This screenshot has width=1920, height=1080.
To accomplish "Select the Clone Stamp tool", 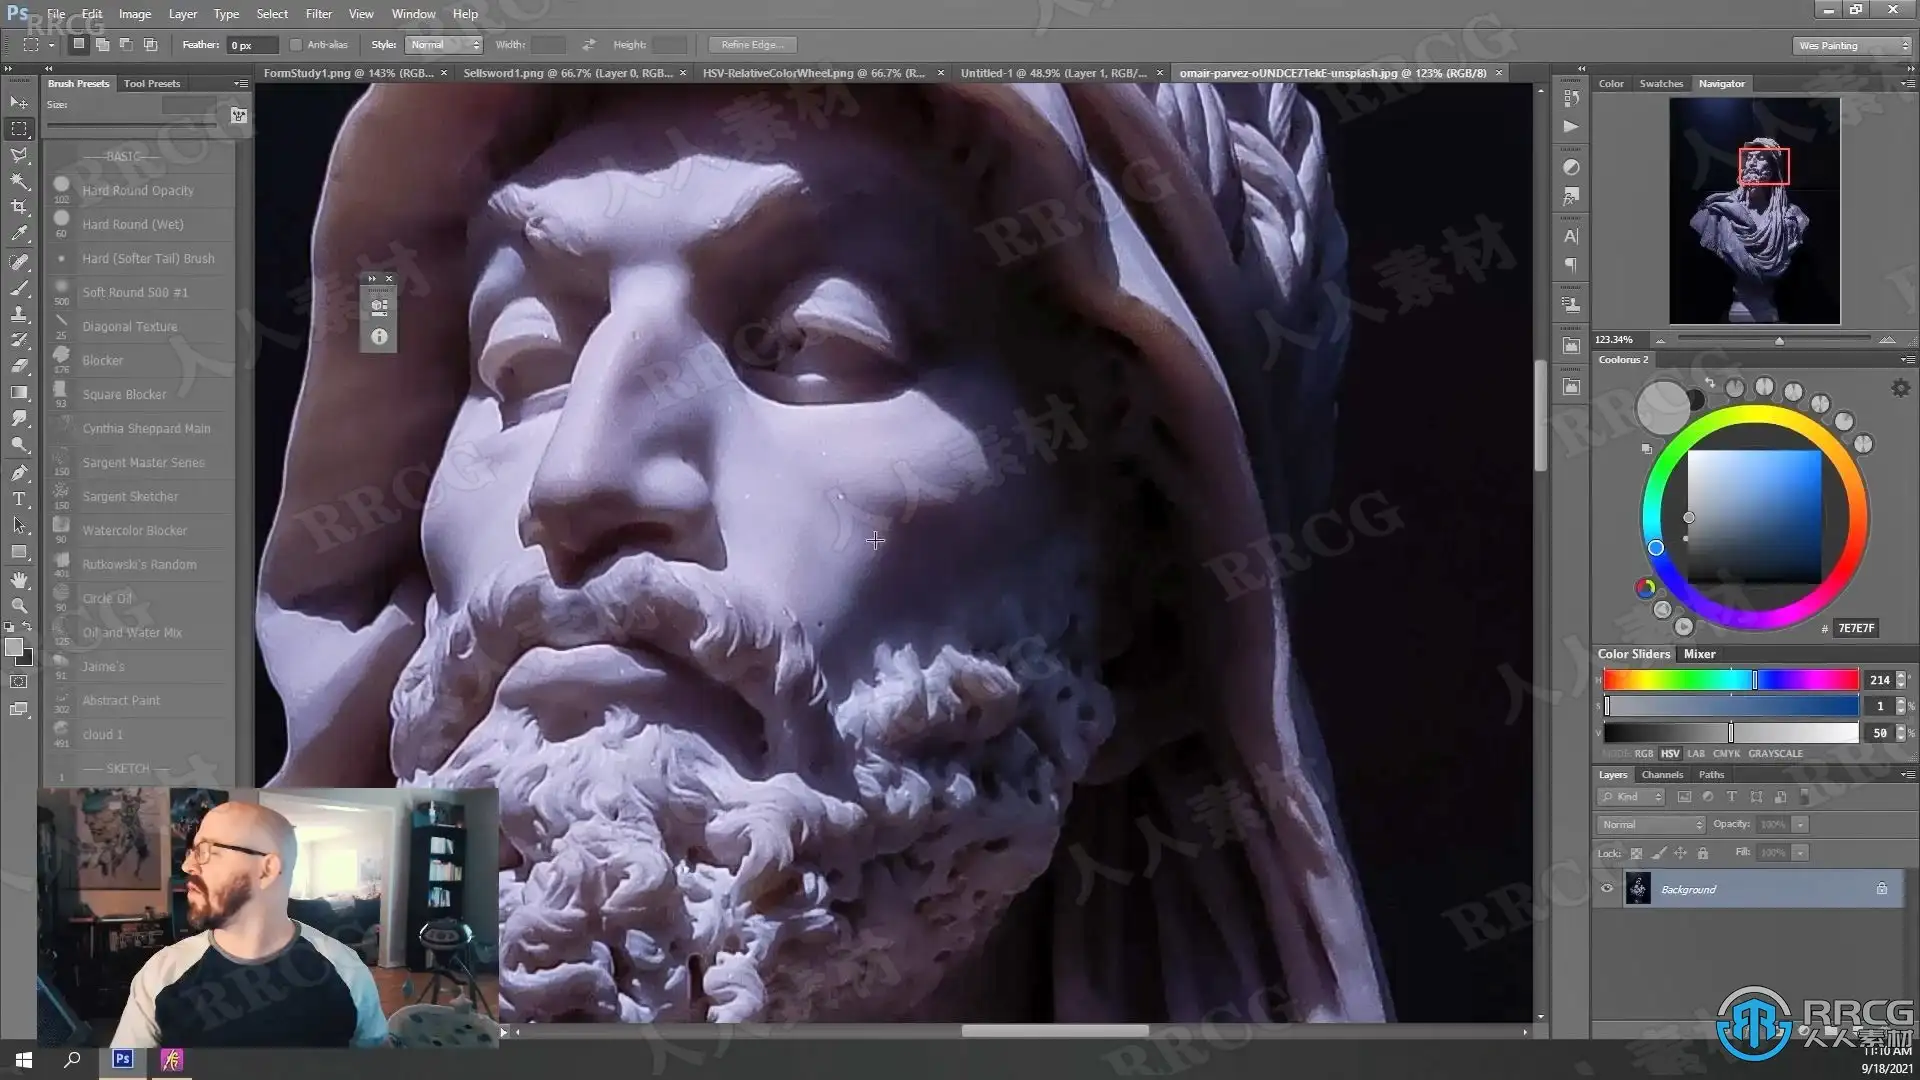I will pos(19,314).
